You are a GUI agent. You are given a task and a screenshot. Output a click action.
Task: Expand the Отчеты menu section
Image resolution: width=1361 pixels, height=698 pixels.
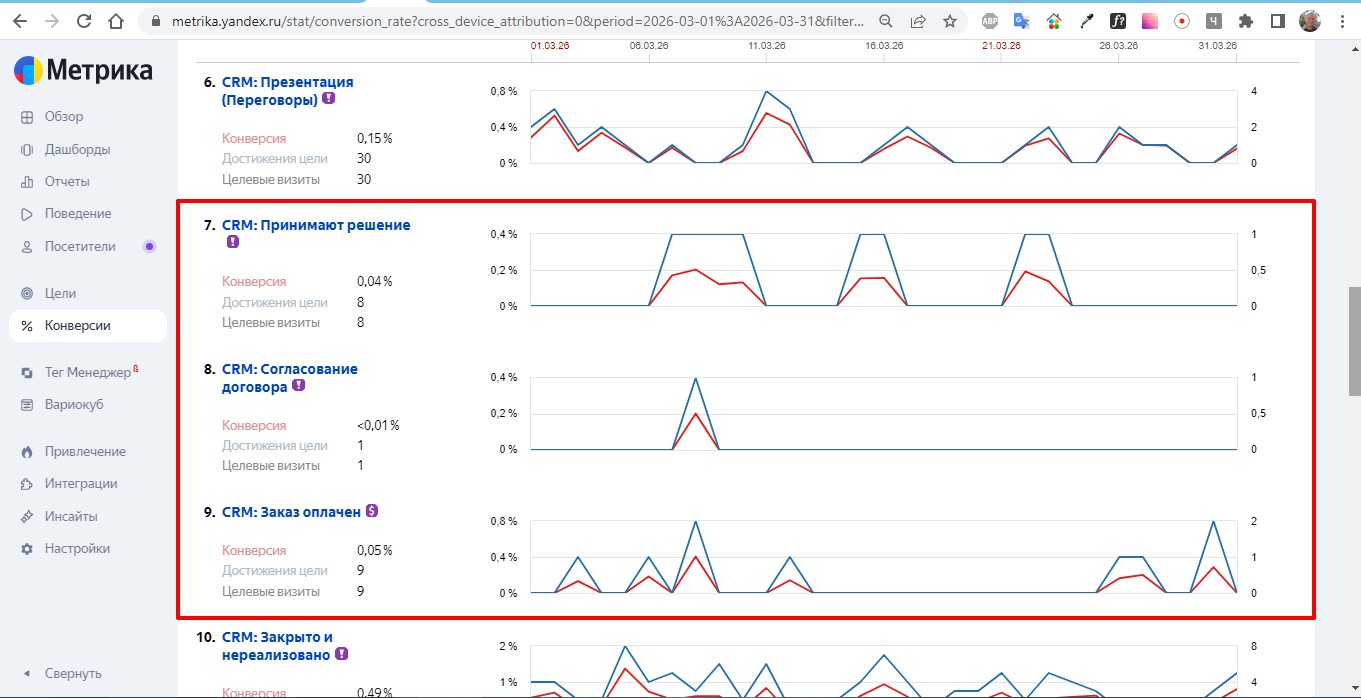click(x=67, y=181)
